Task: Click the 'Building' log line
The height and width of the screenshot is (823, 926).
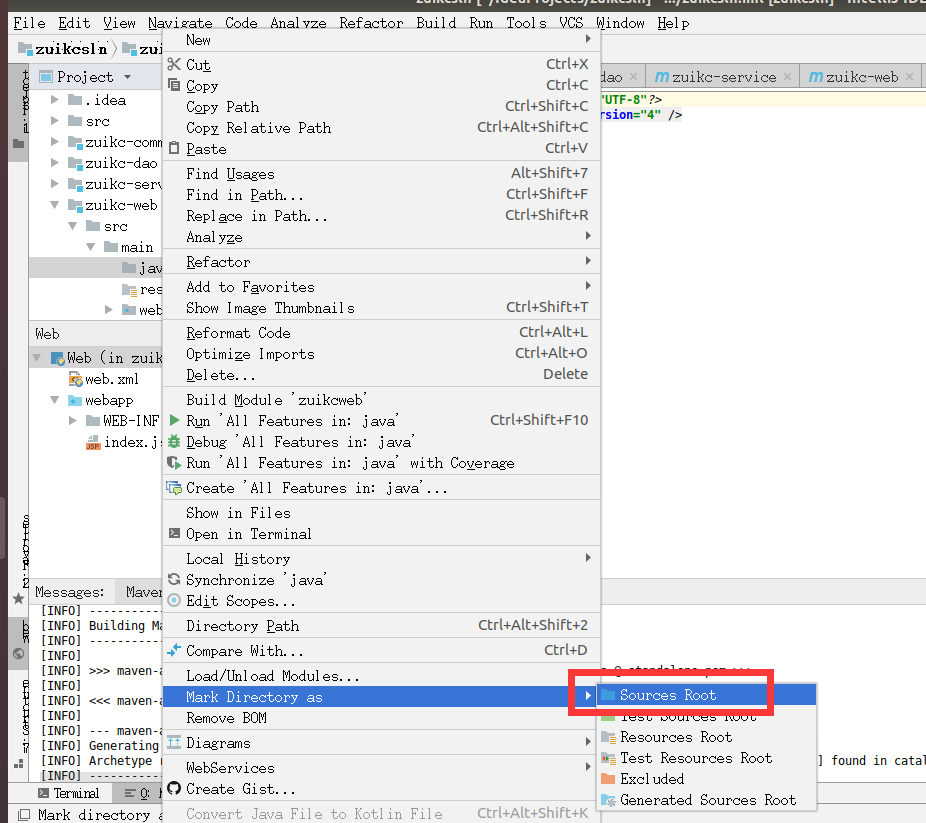Action: click(102, 626)
